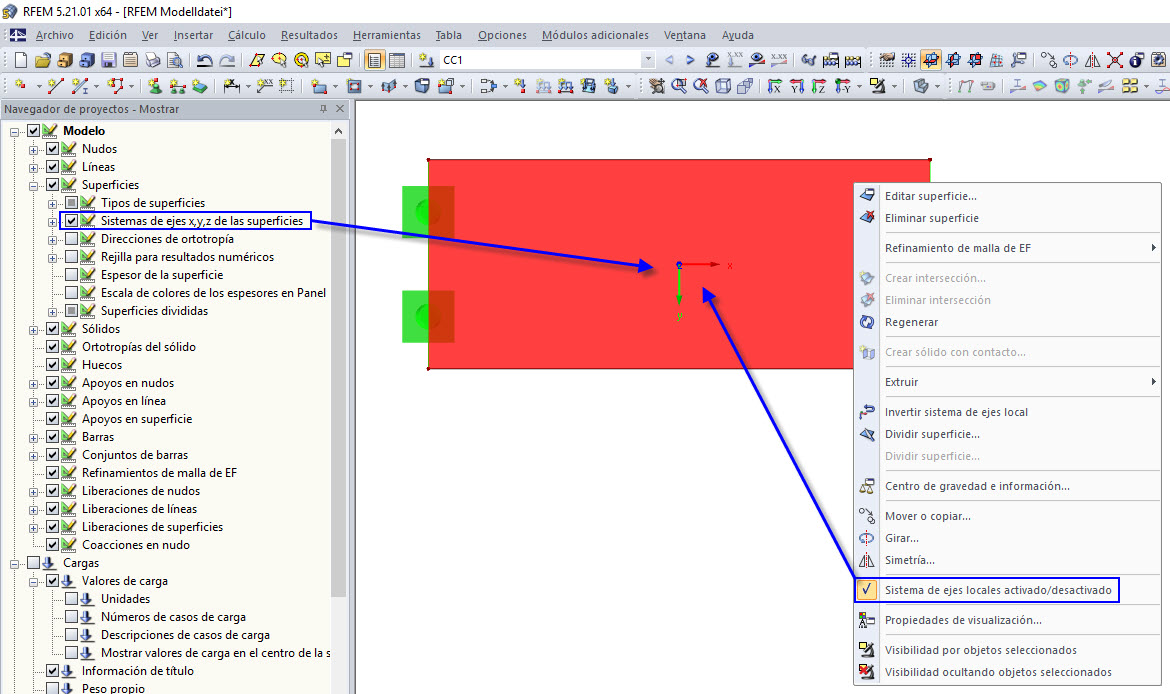Uncheck the Modelo checkbox
This screenshot has width=1170, height=694.
click(34, 131)
